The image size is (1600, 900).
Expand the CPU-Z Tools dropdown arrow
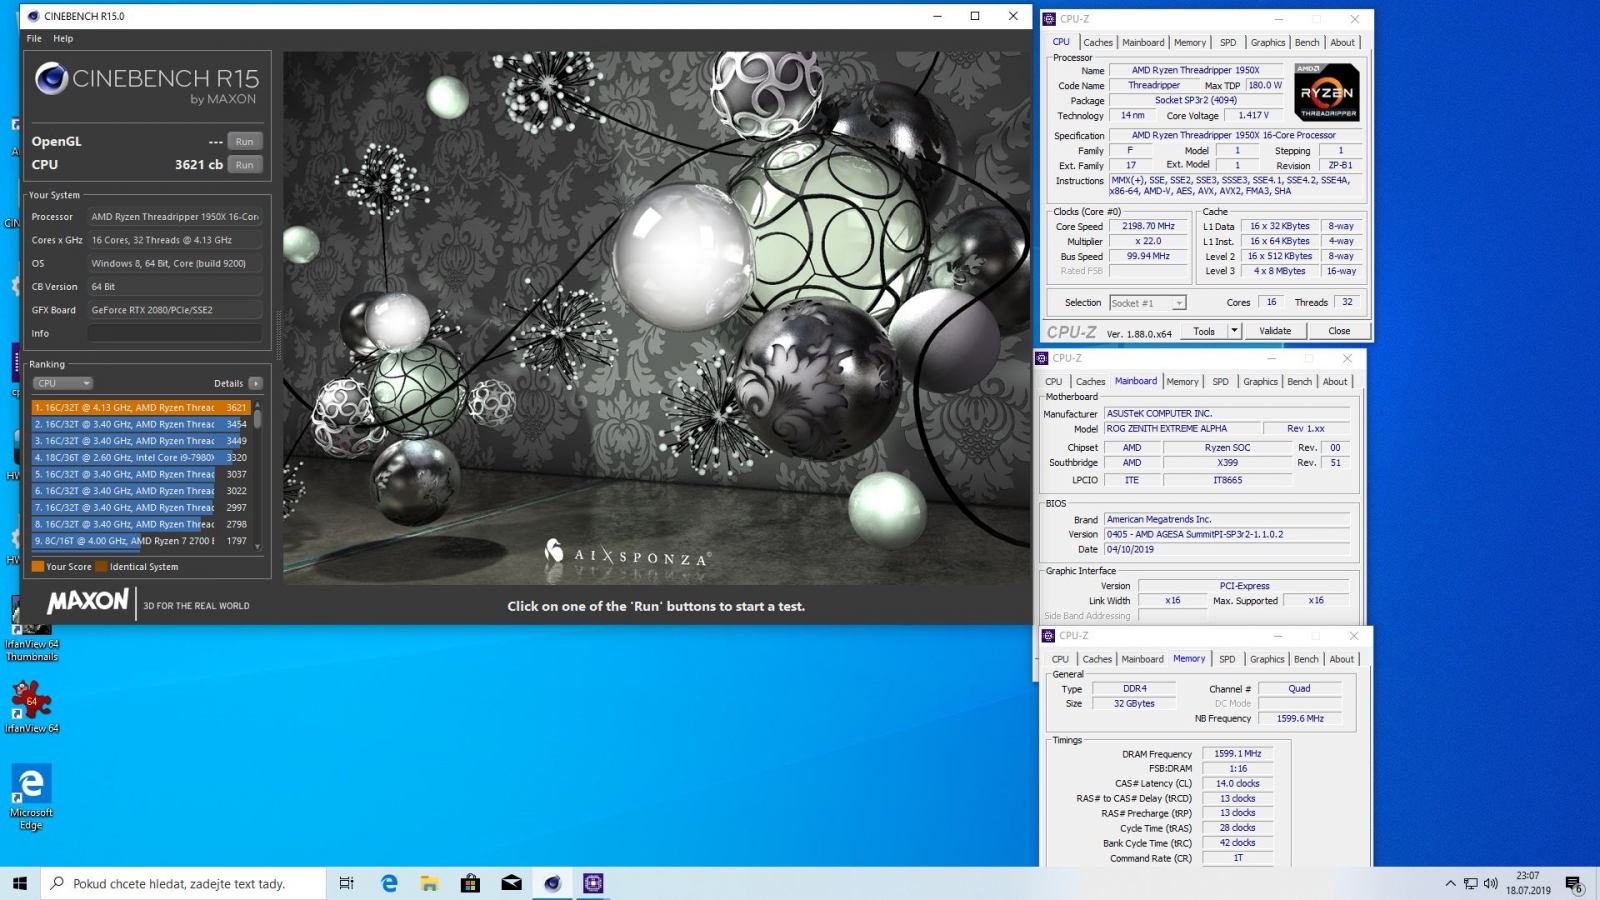[1234, 331]
